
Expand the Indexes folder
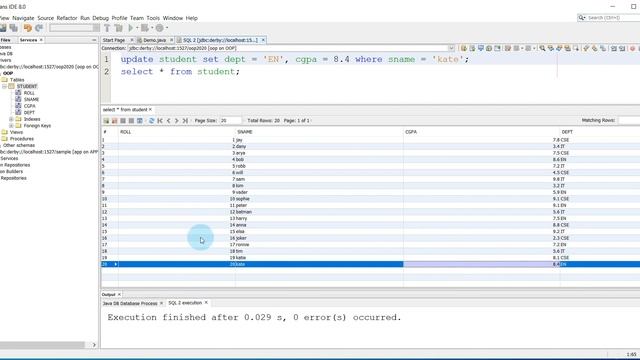click(11, 119)
